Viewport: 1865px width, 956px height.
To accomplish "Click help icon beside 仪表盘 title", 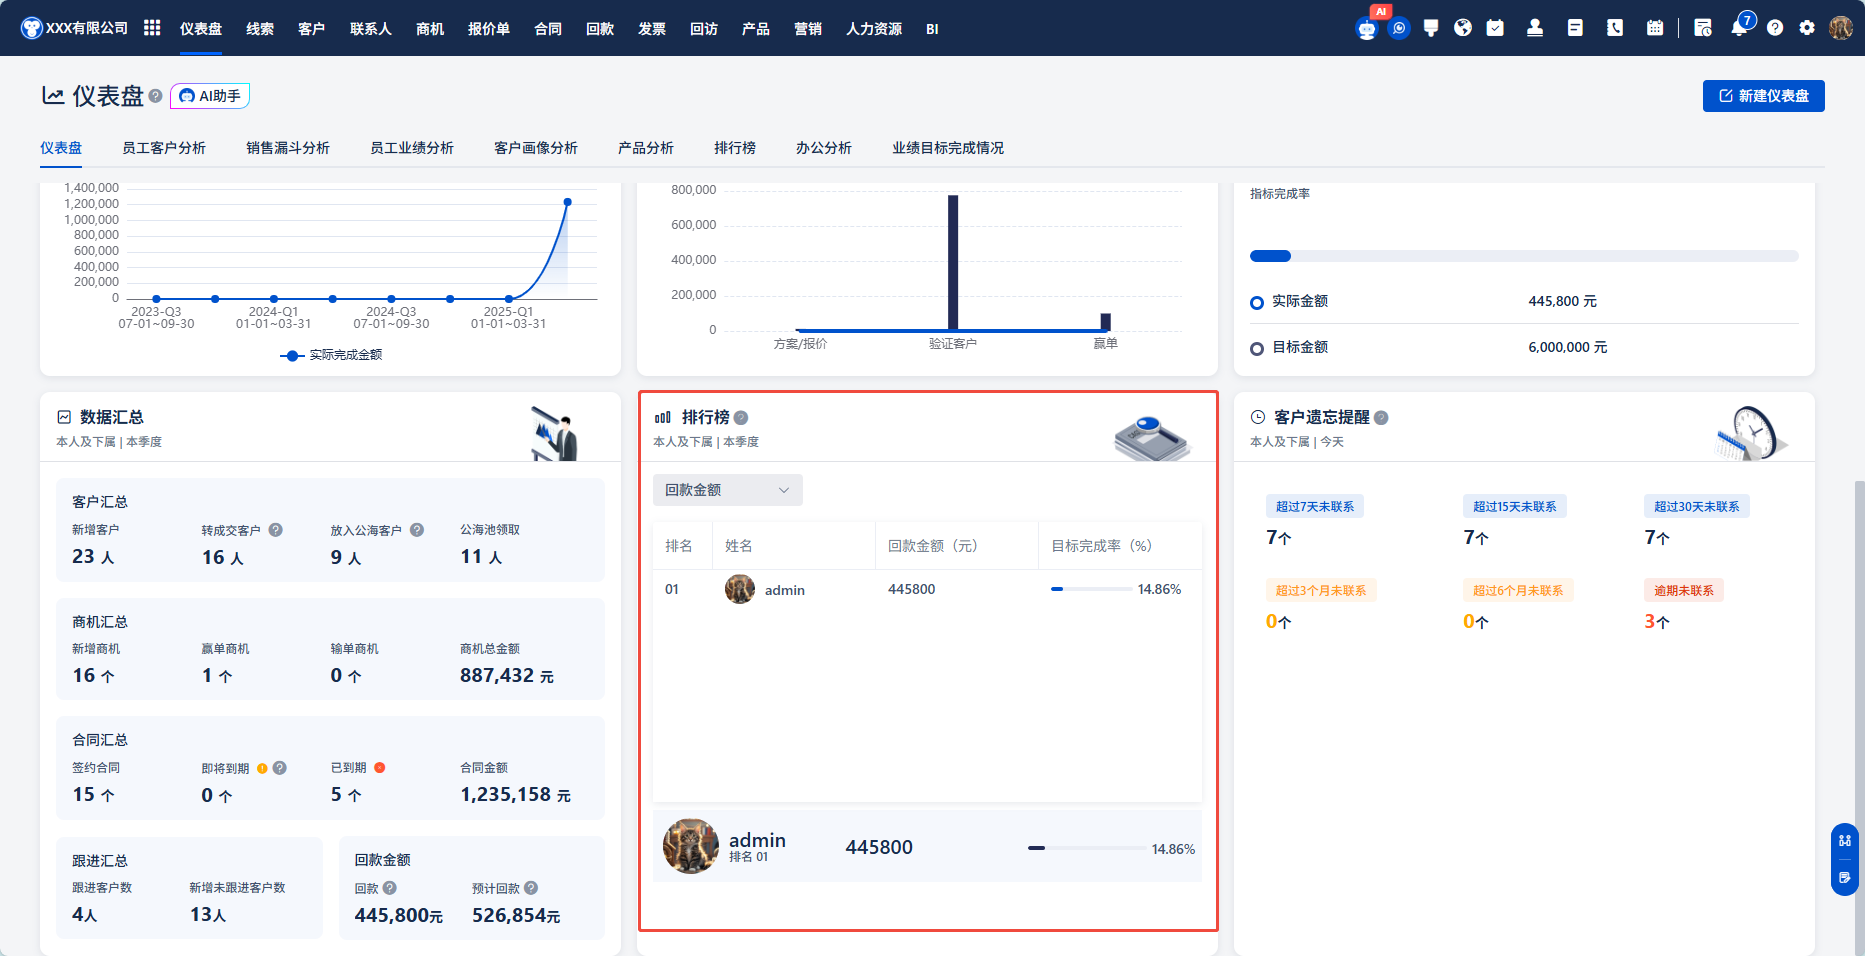I will [x=155, y=96].
